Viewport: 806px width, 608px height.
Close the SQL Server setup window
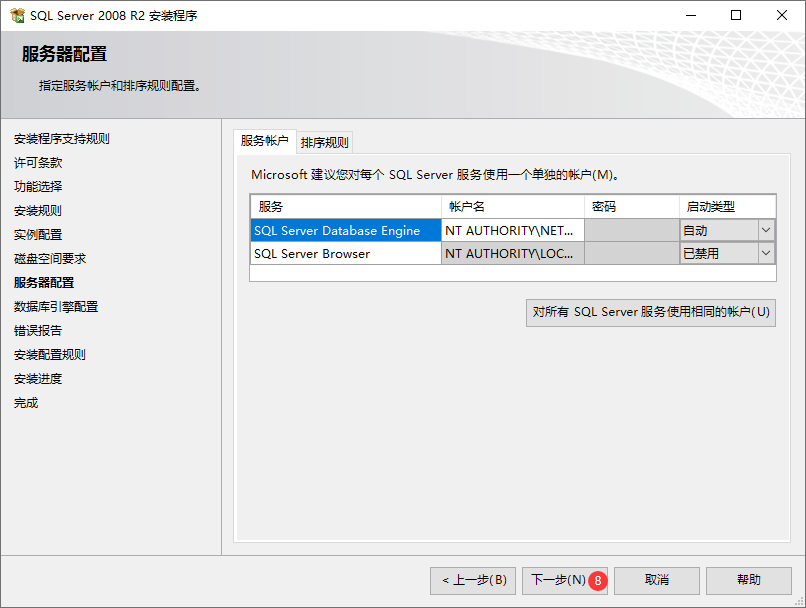(x=782, y=15)
